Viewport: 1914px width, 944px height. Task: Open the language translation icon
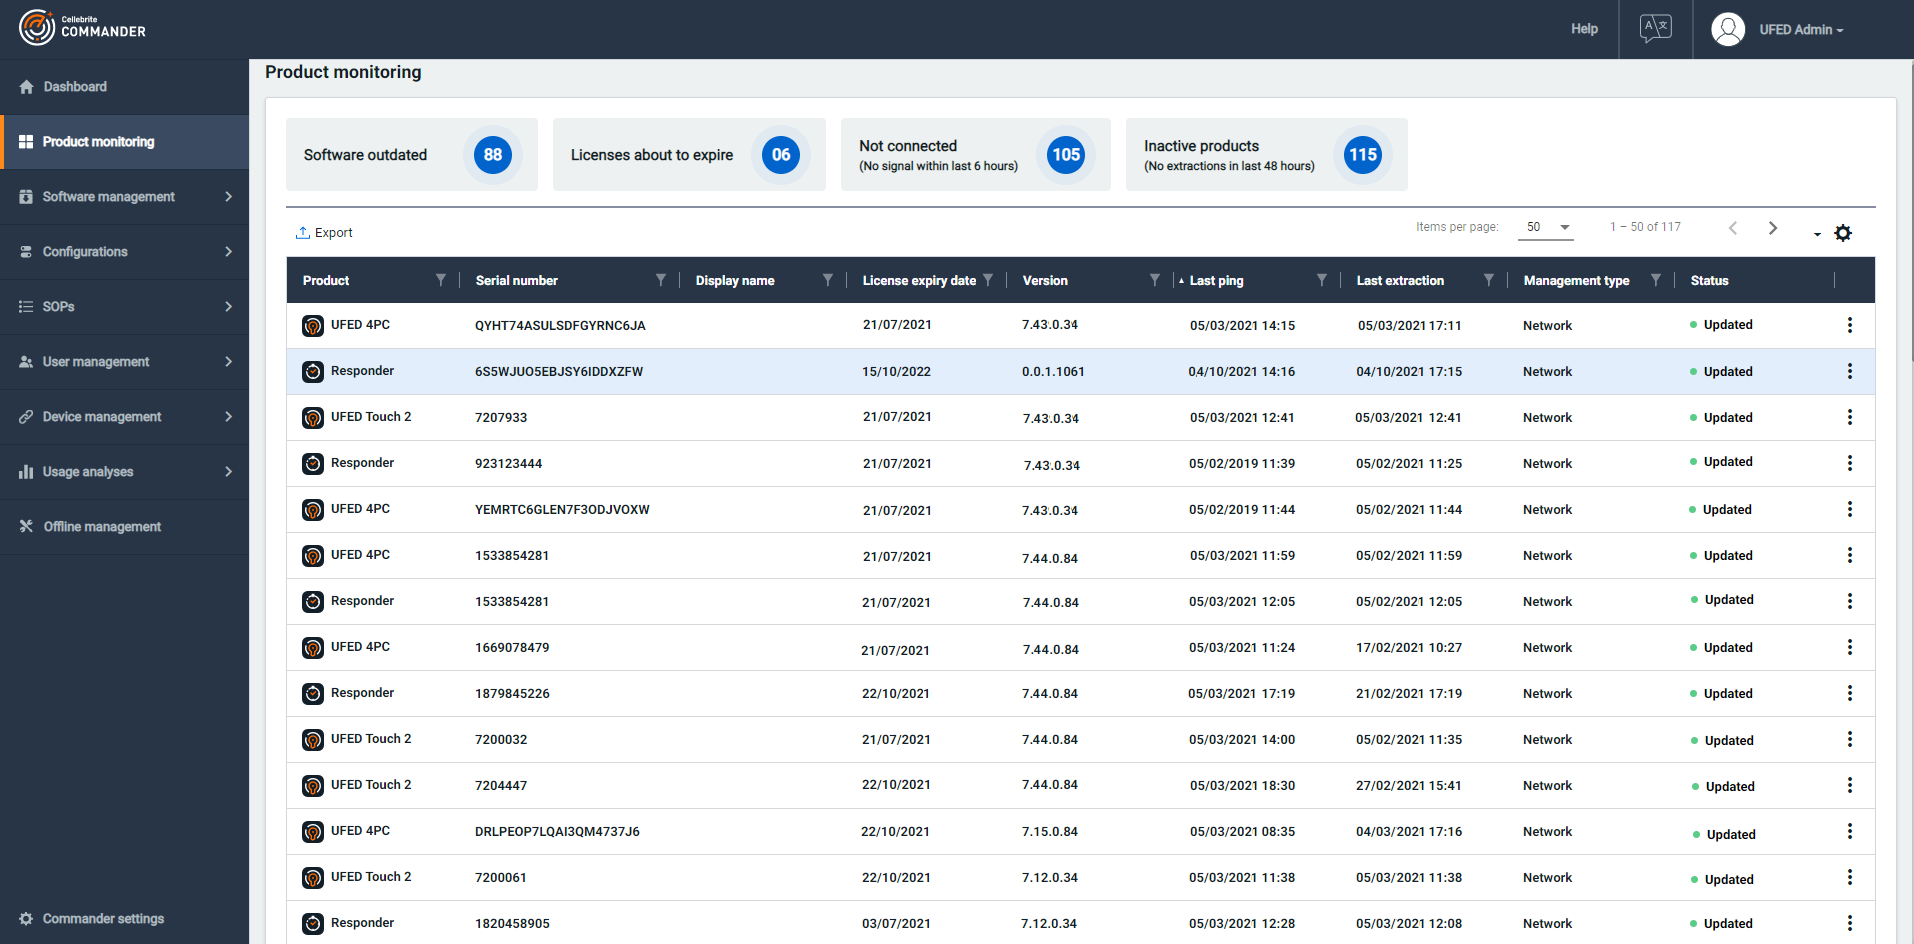point(1655,28)
